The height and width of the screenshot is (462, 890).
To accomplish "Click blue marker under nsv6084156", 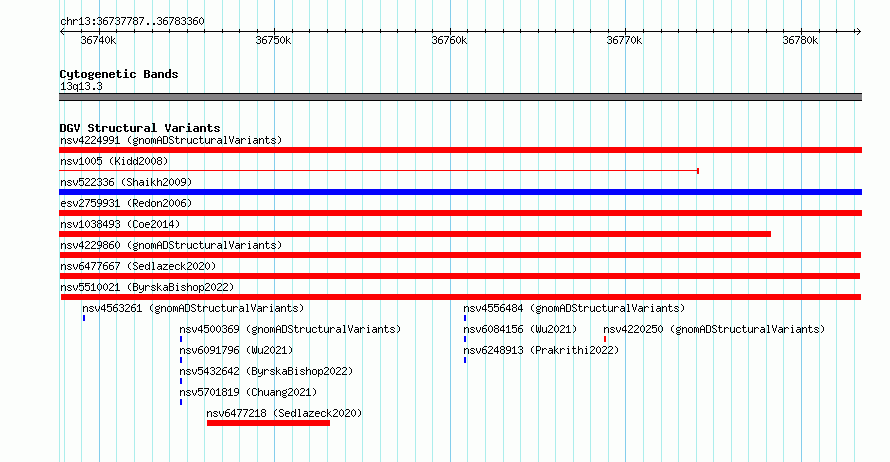I will click(x=465, y=339).
